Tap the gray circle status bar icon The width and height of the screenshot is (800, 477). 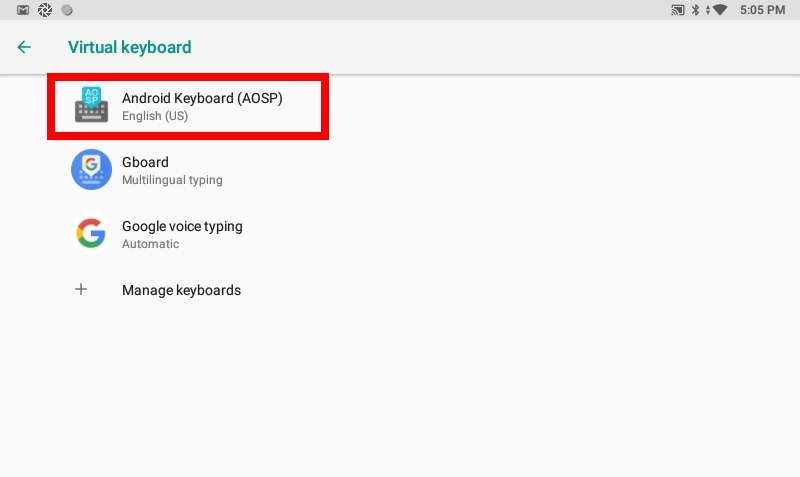tap(67, 10)
